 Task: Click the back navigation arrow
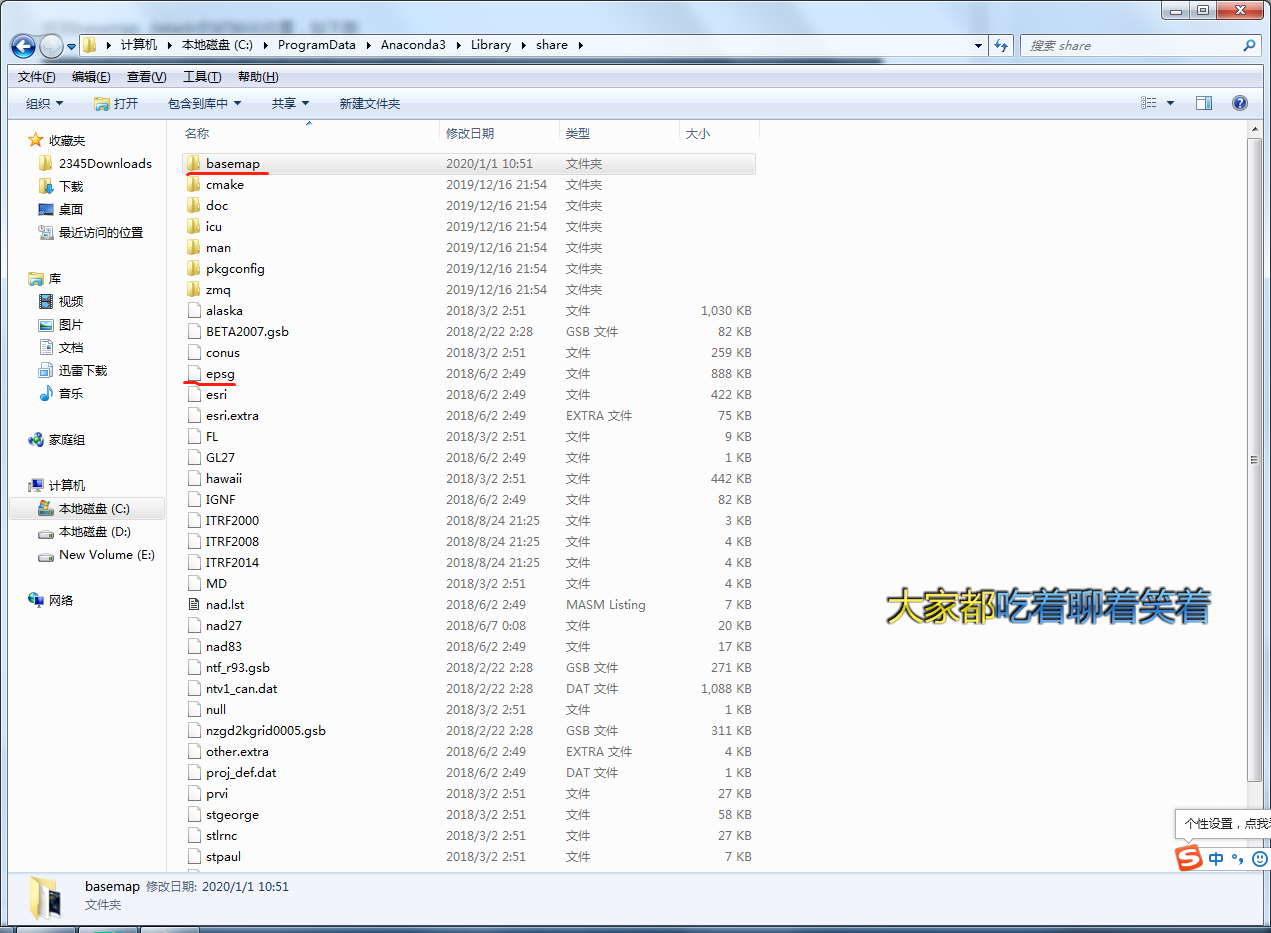point(22,45)
